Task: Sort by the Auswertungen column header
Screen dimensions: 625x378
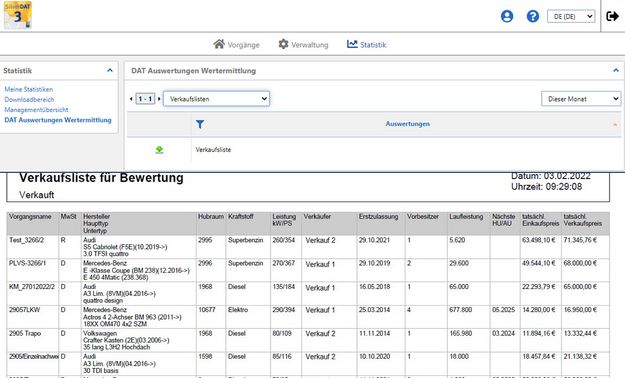Action: (407, 124)
